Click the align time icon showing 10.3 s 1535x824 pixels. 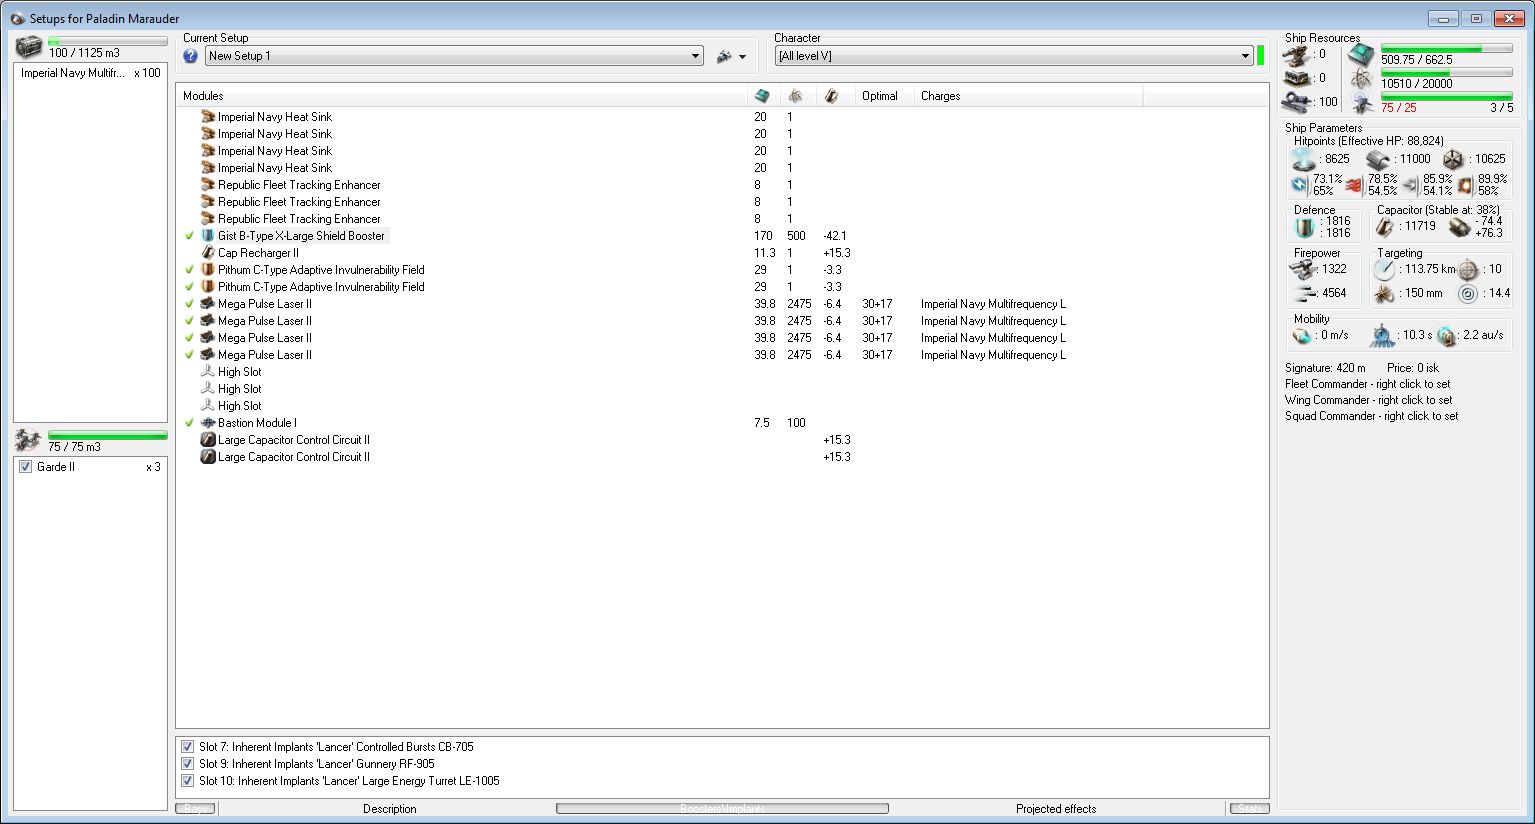click(x=1382, y=336)
